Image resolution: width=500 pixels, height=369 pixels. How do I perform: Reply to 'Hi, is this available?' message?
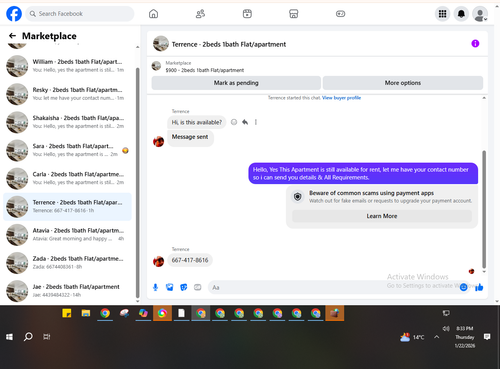click(x=245, y=122)
